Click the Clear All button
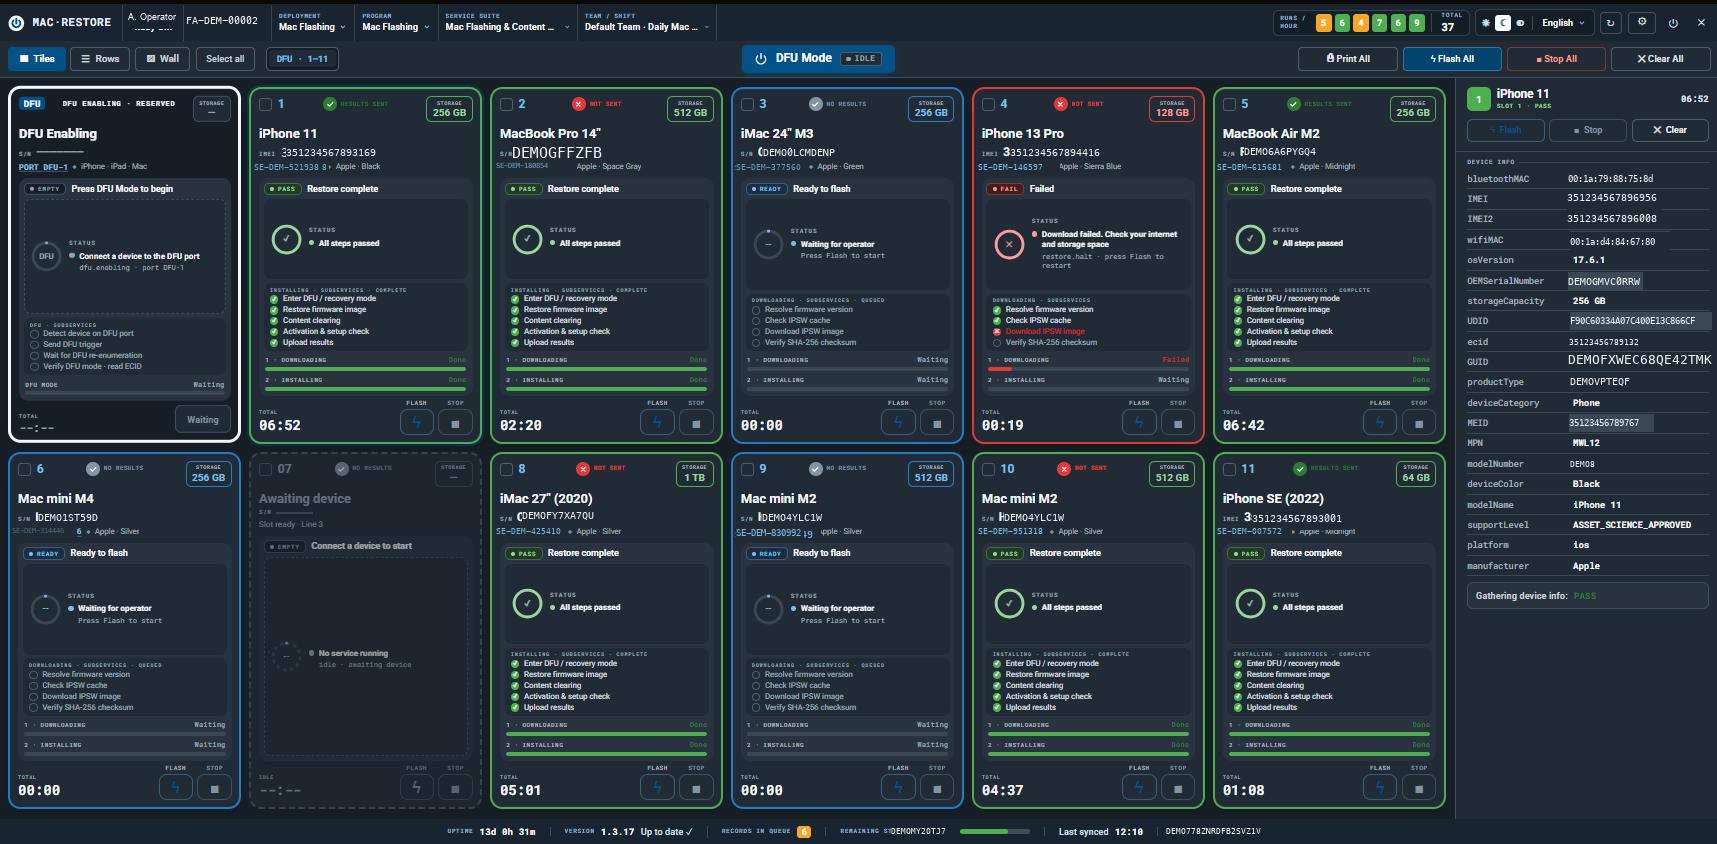1717x844 pixels. pyautogui.click(x=1660, y=59)
